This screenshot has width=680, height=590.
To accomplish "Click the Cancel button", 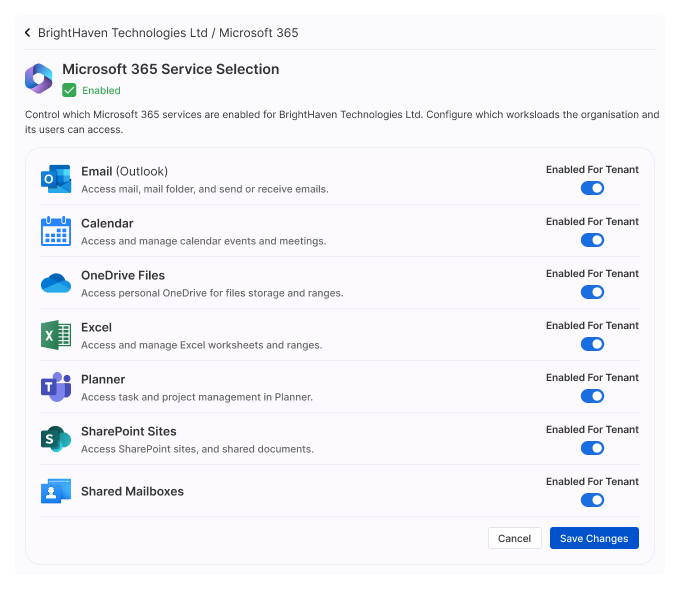I will [x=514, y=538].
